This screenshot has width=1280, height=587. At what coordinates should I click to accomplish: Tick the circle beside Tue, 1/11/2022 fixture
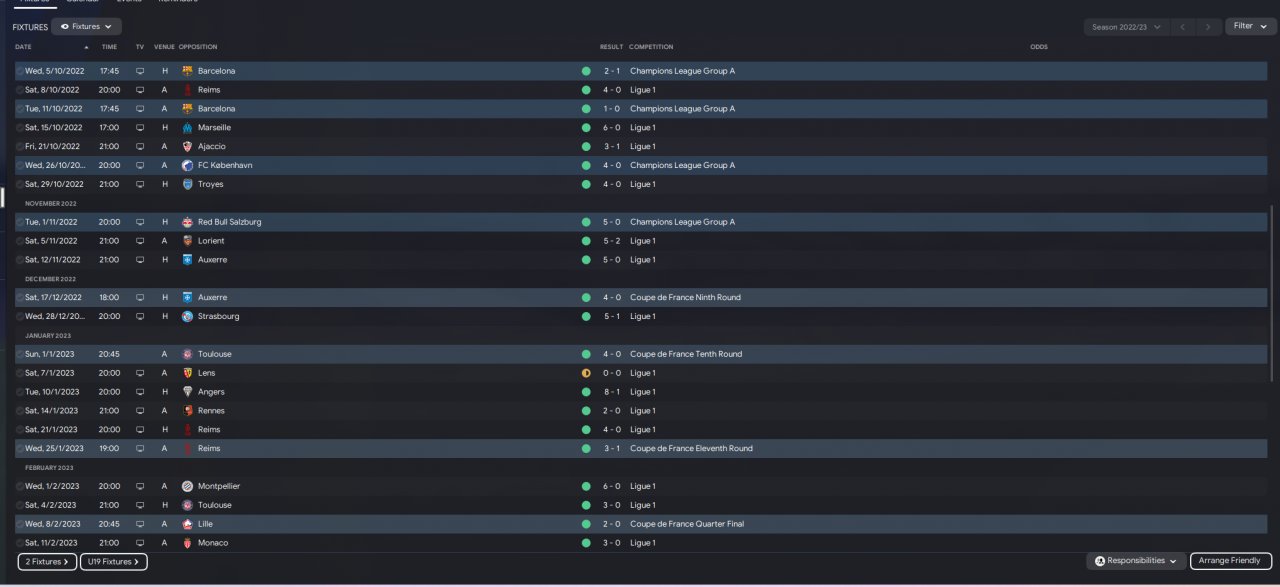[20, 222]
